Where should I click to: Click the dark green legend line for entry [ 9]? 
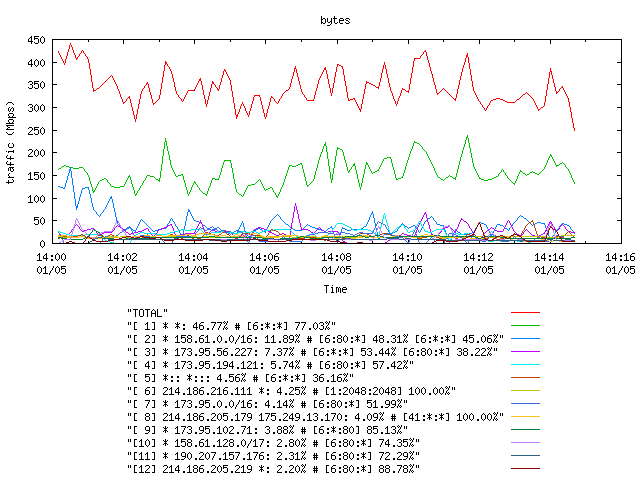[525, 430]
